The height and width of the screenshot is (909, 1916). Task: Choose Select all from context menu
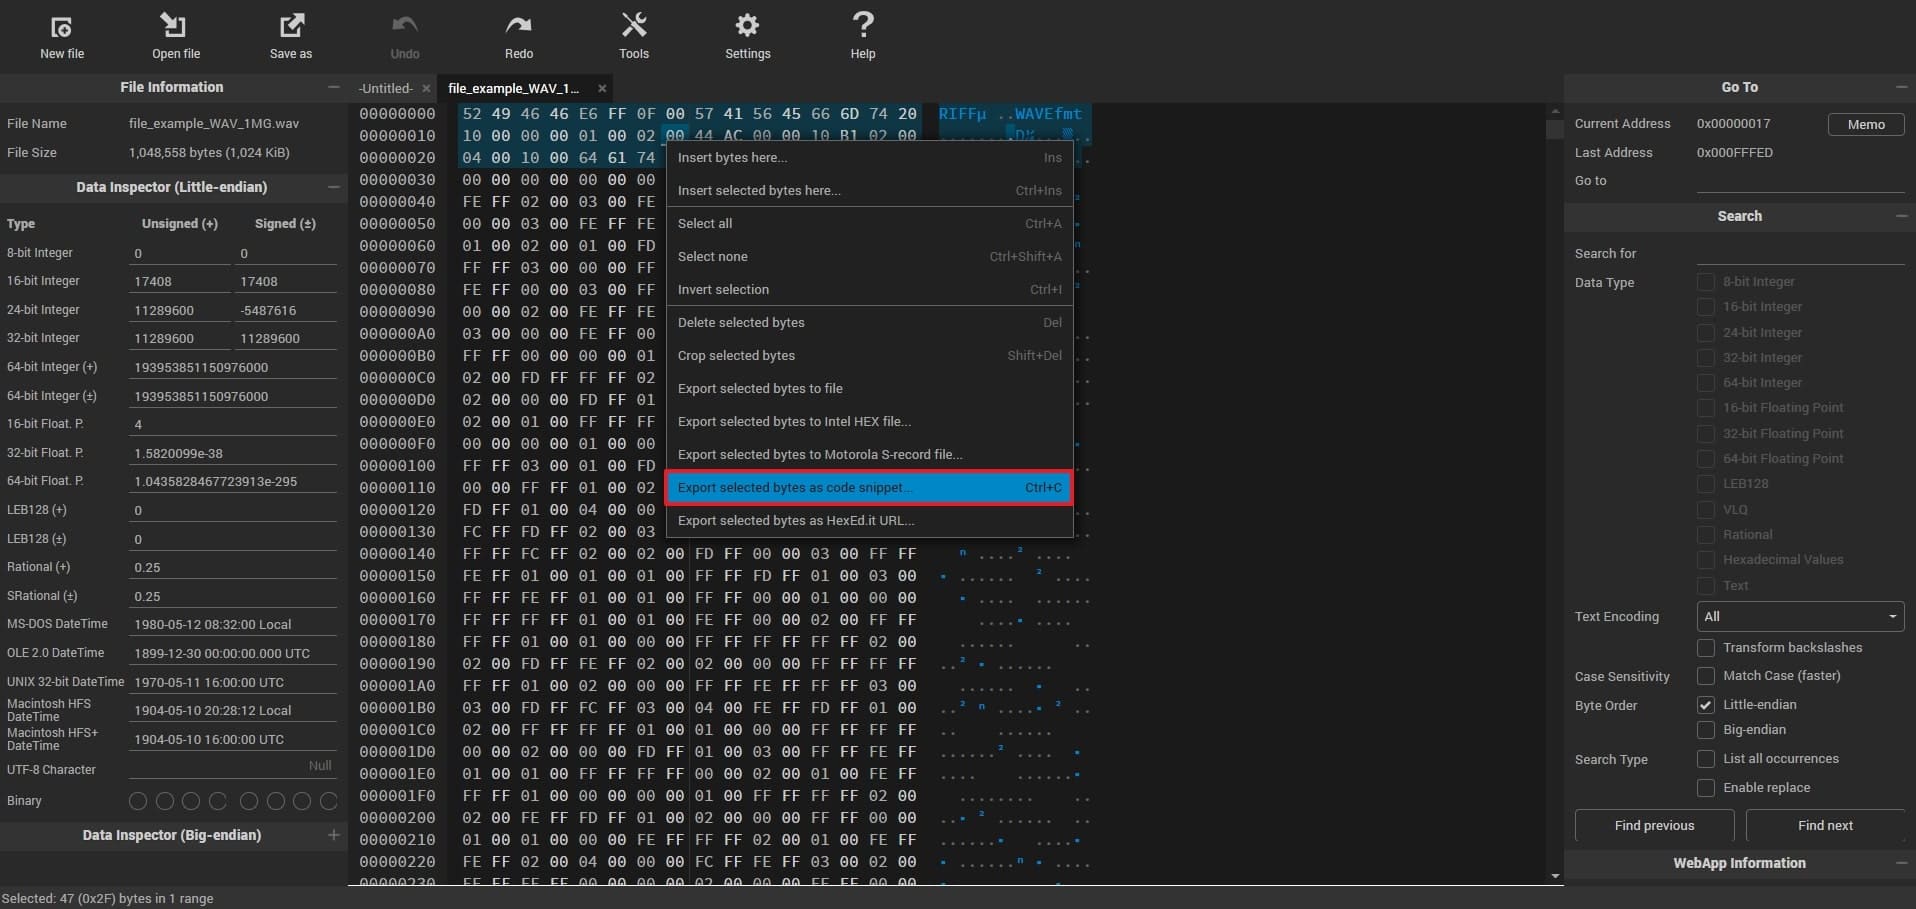coord(705,223)
